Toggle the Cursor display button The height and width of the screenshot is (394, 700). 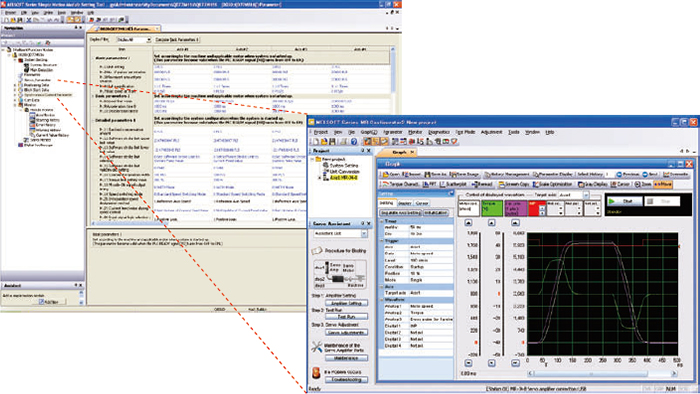tap(621, 184)
